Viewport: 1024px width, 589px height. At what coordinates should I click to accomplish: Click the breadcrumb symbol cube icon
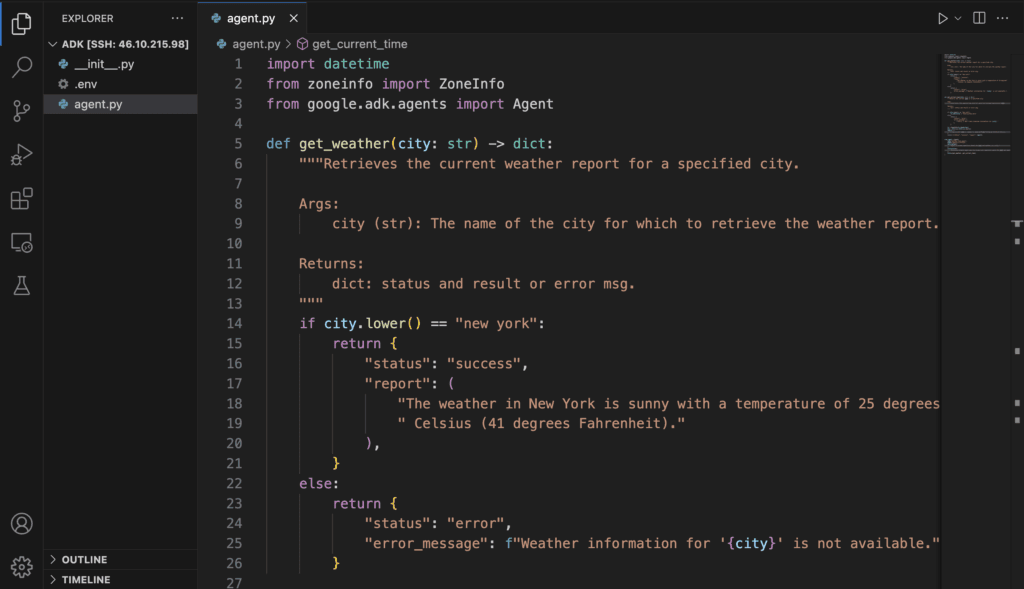click(302, 44)
